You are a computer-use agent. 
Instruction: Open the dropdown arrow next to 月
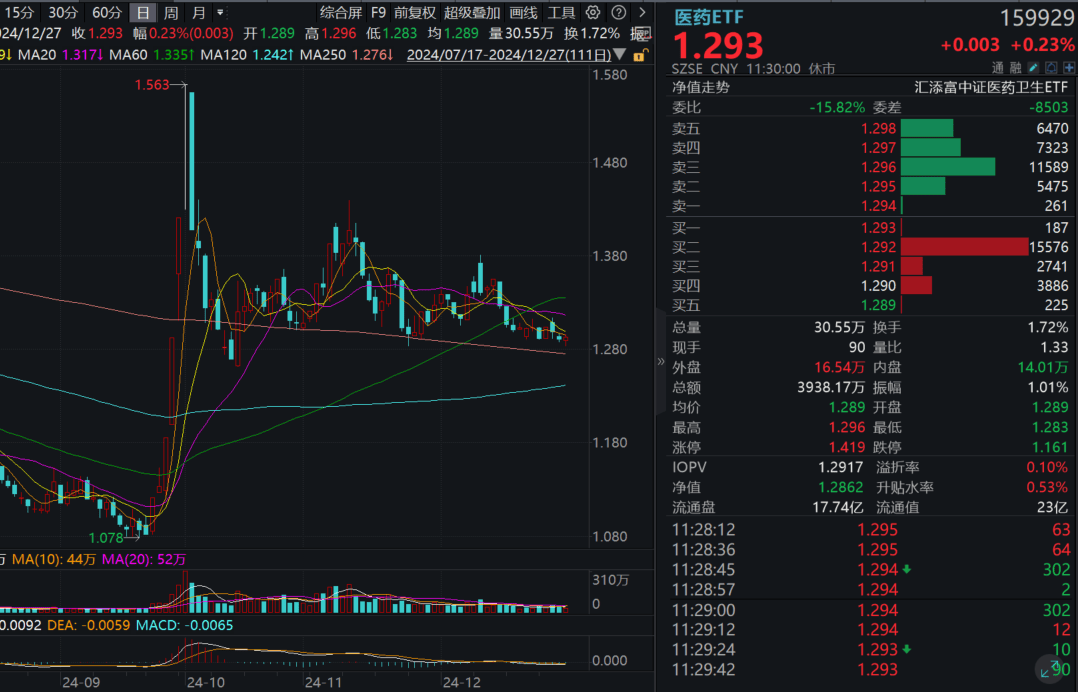tap(220, 13)
